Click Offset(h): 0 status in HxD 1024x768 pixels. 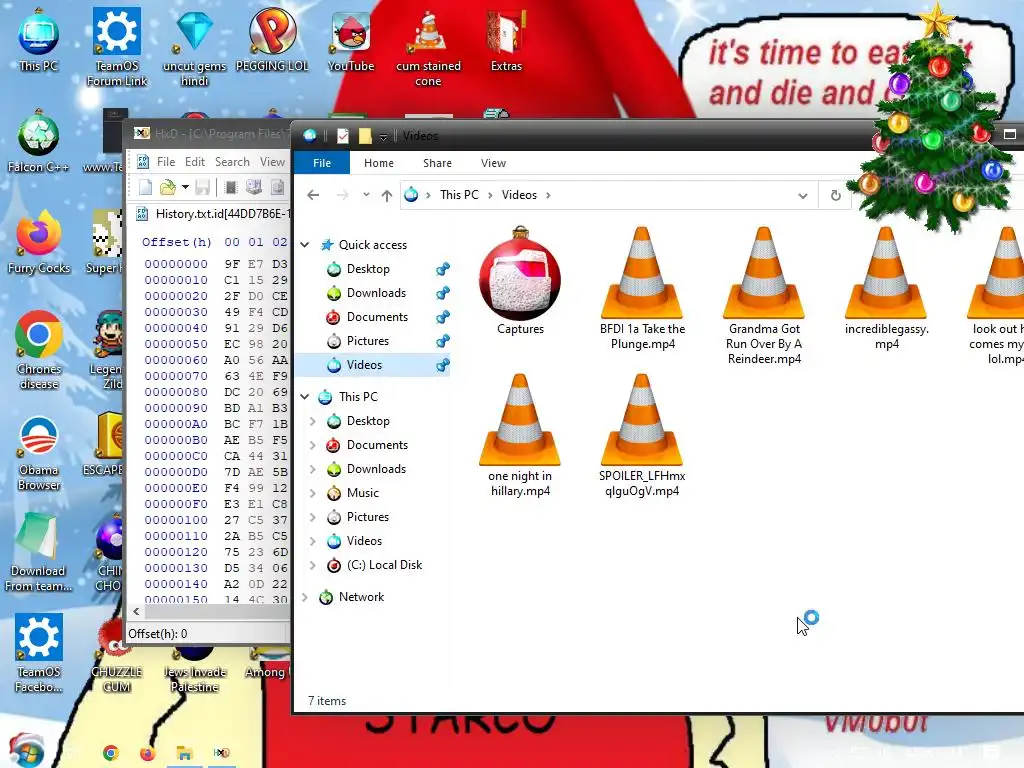point(157,634)
